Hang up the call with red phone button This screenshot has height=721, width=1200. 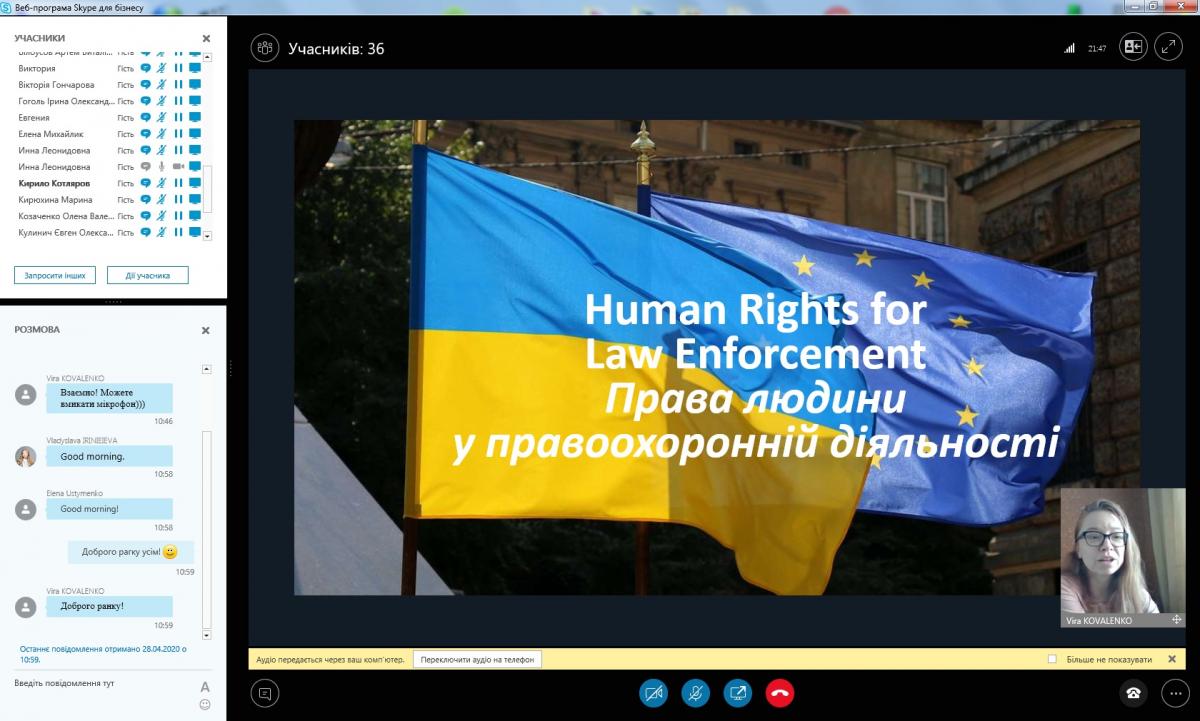tap(779, 692)
